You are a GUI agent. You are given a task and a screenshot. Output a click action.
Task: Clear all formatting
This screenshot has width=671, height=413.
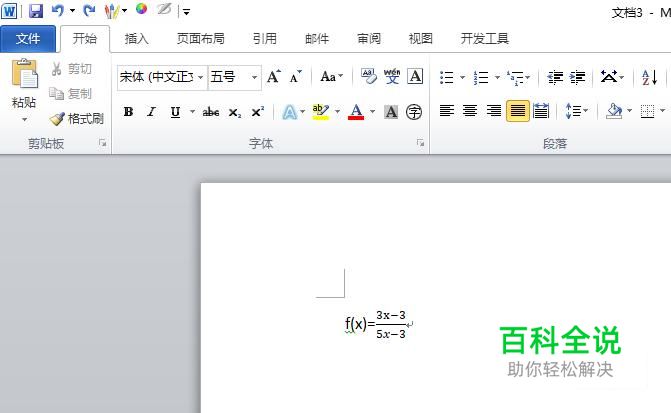(368, 77)
